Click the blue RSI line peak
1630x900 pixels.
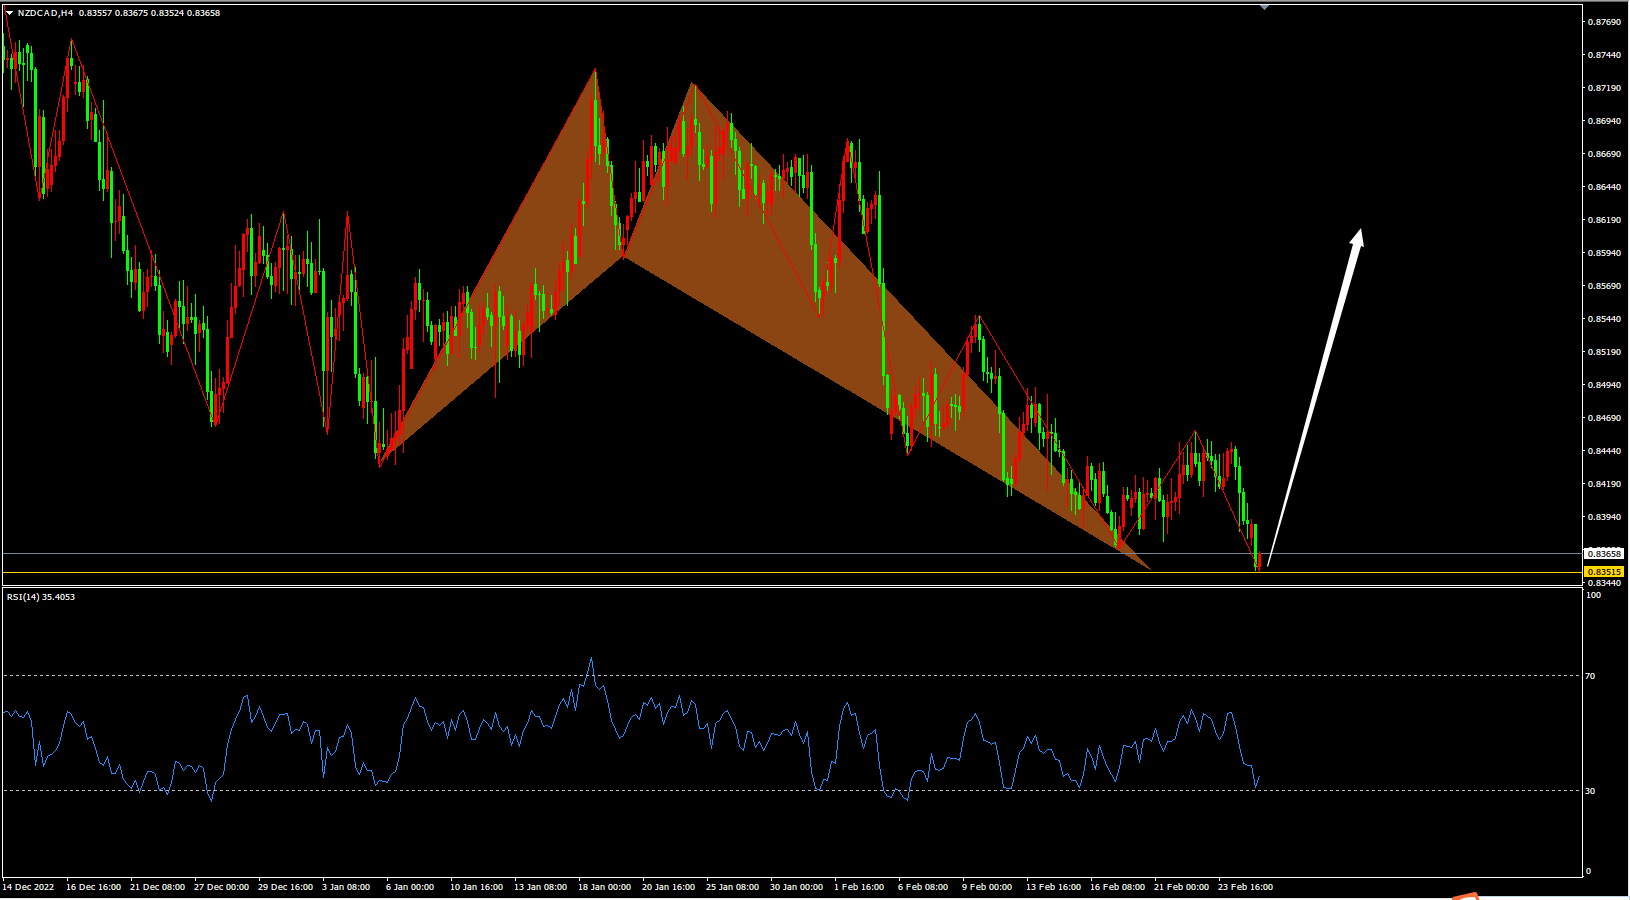pyautogui.click(x=591, y=659)
